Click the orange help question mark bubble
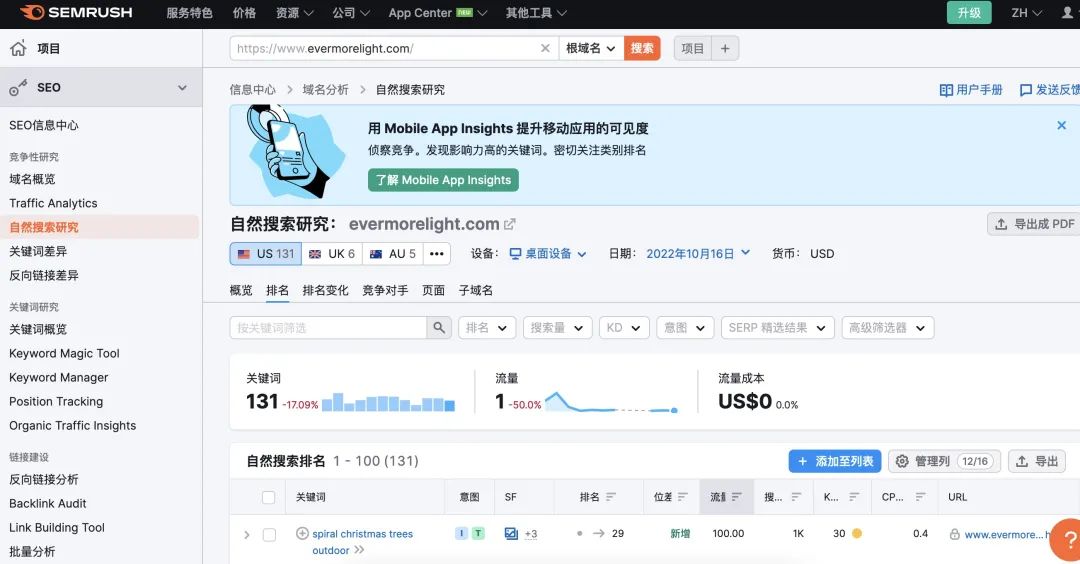The height and width of the screenshot is (564, 1080). (x=1068, y=540)
